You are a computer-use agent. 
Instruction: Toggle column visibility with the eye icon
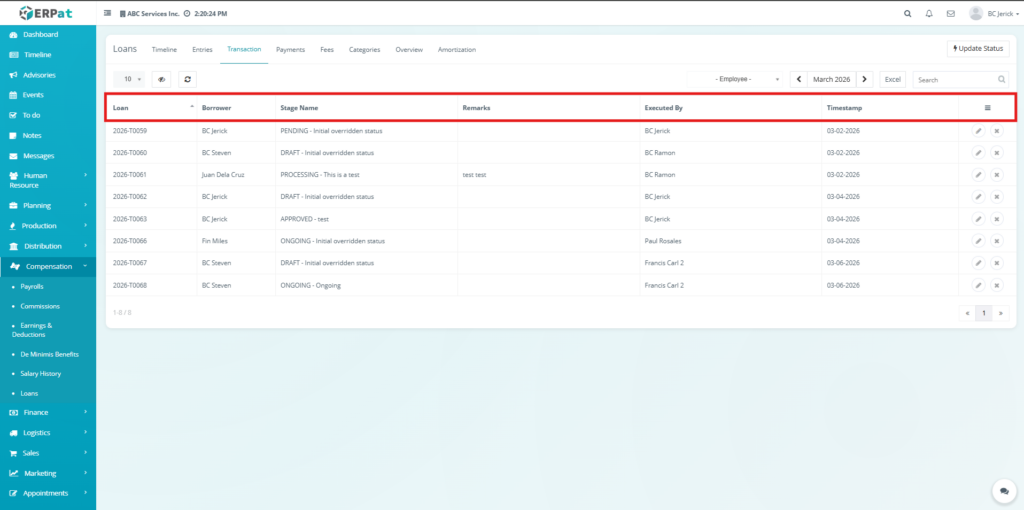(x=162, y=79)
